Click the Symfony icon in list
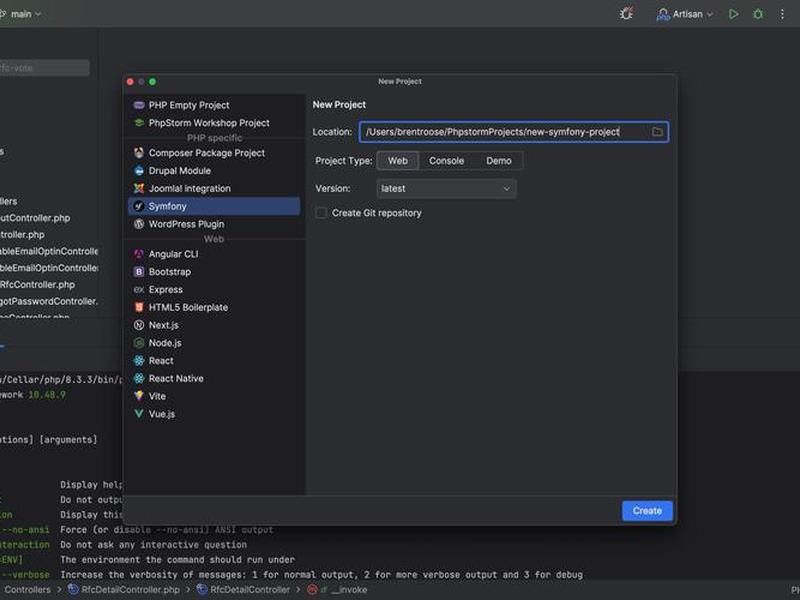Image resolution: width=800 pixels, height=600 pixels. [x=139, y=206]
